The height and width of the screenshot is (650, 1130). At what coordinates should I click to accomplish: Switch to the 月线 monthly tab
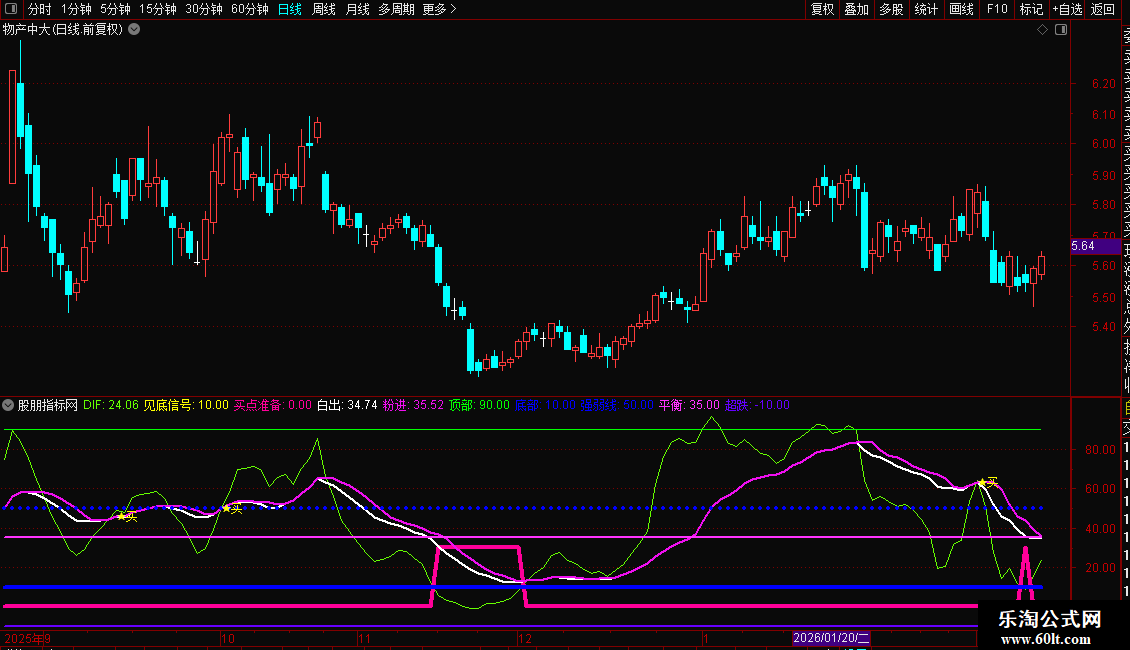[x=357, y=9]
